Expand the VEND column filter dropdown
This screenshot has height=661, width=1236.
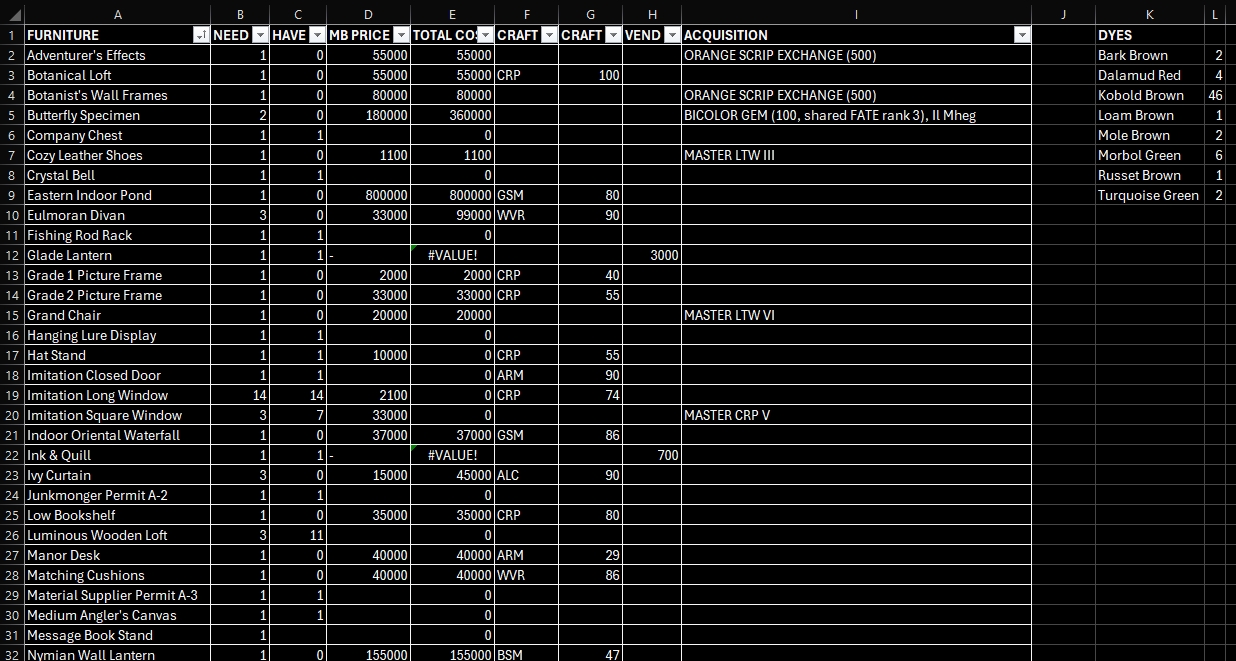[x=671, y=35]
